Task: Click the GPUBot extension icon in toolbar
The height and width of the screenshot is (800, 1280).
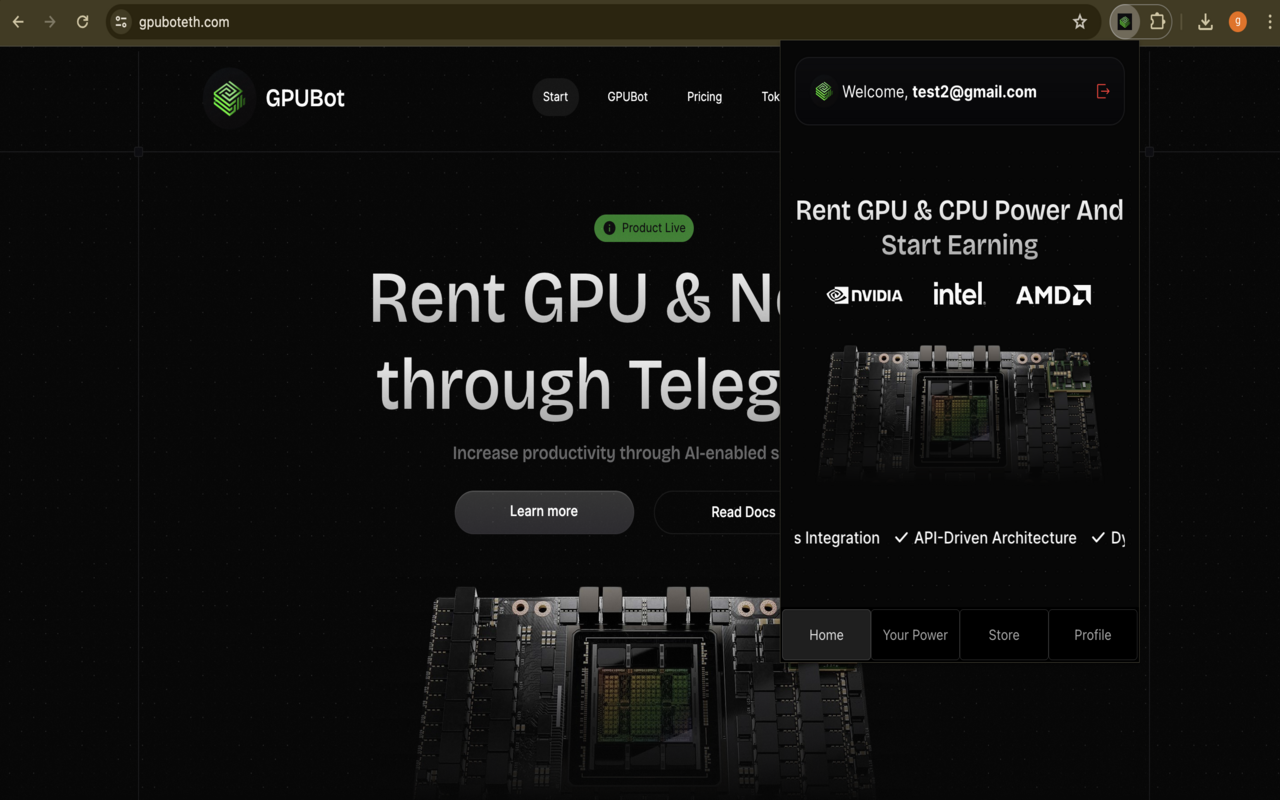Action: pos(1125,21)
